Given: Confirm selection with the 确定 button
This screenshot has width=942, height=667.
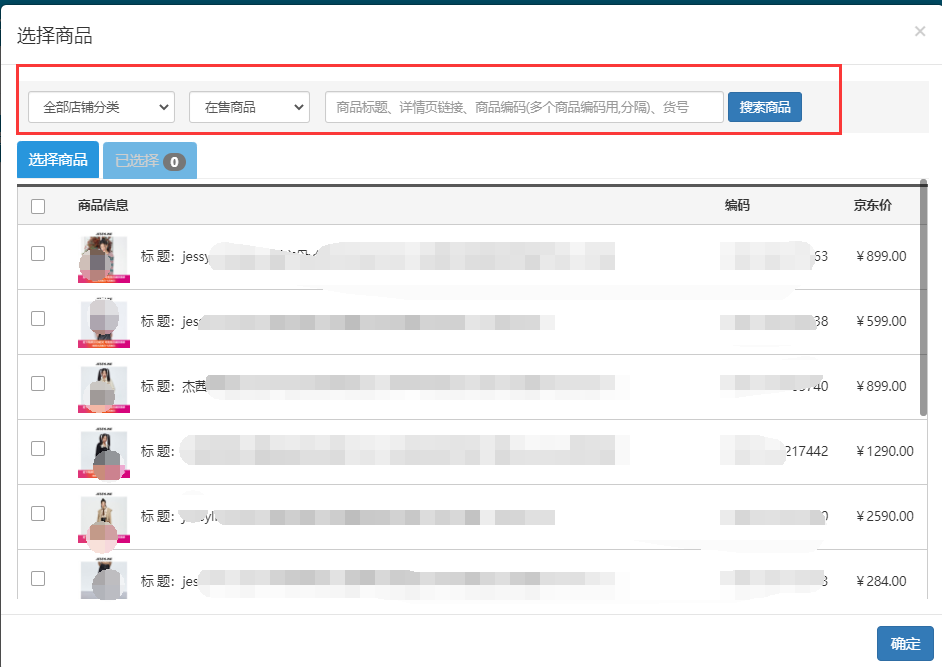Looking at the screenshot, I should pos(904,644).
